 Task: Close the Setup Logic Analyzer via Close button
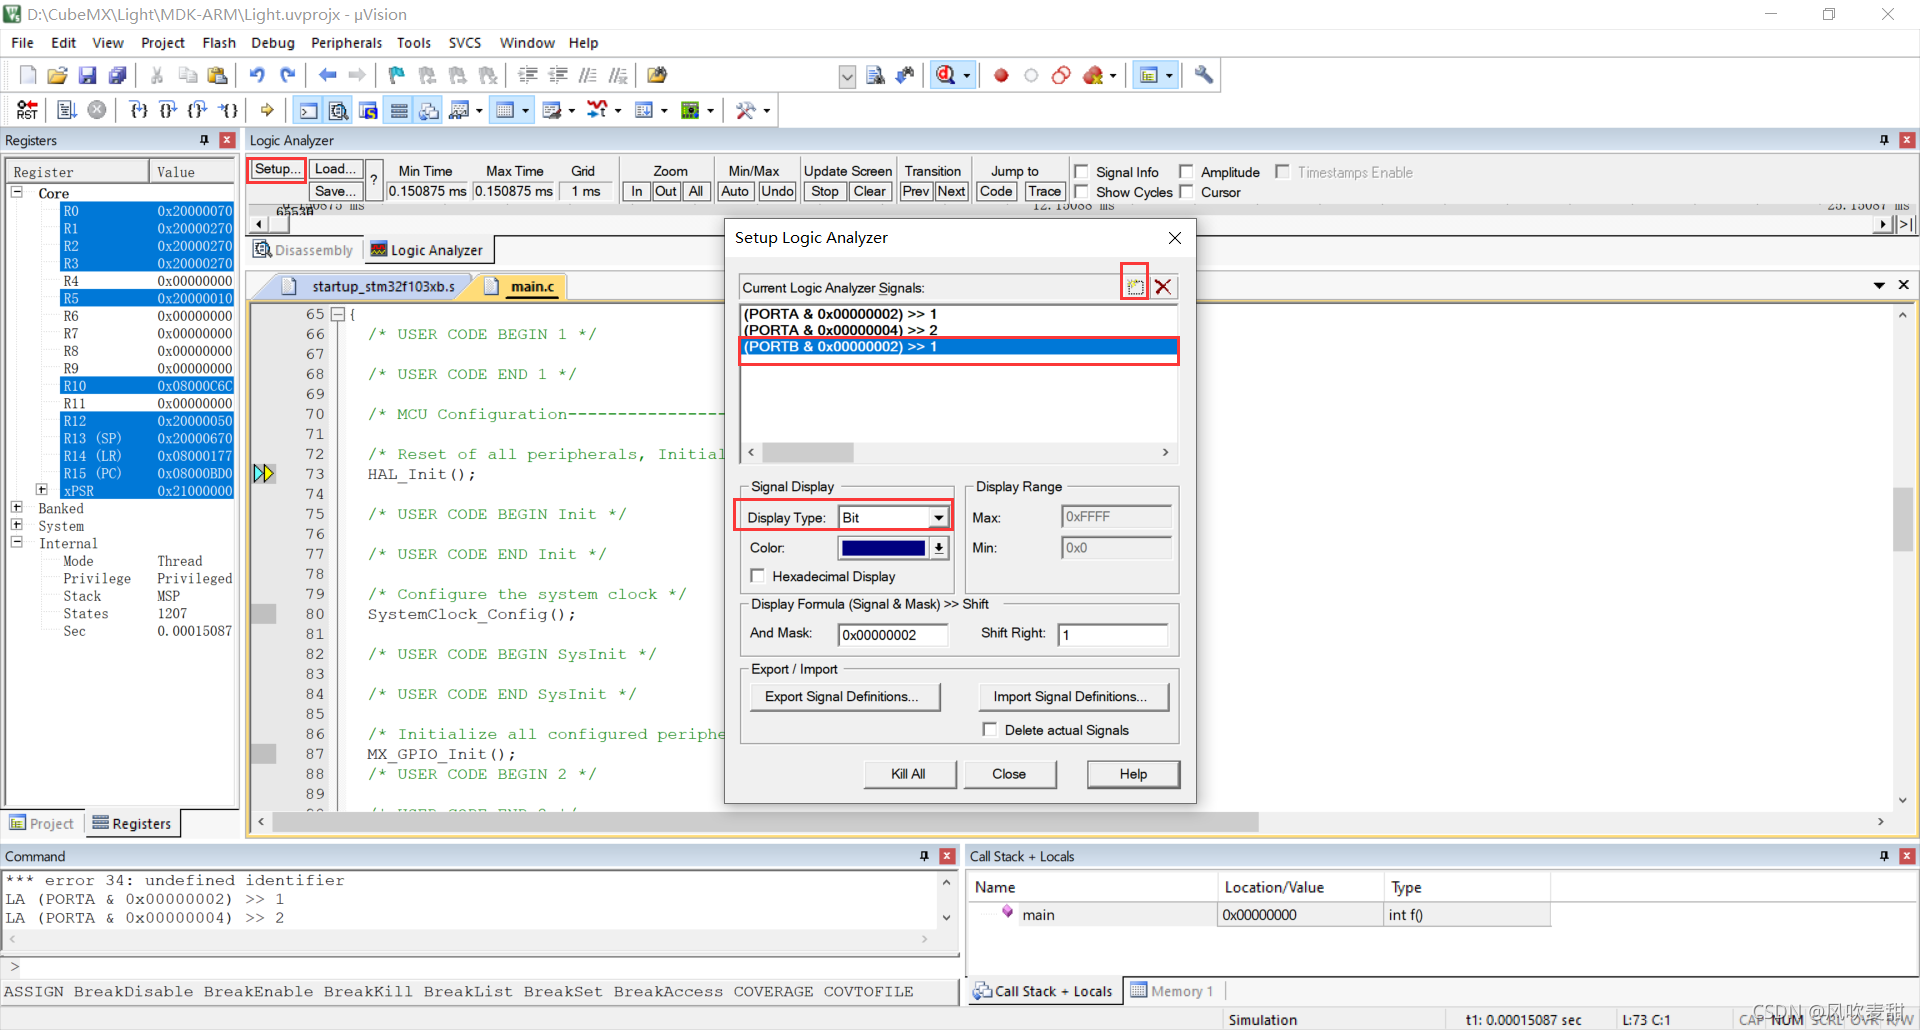[1009, 774]
